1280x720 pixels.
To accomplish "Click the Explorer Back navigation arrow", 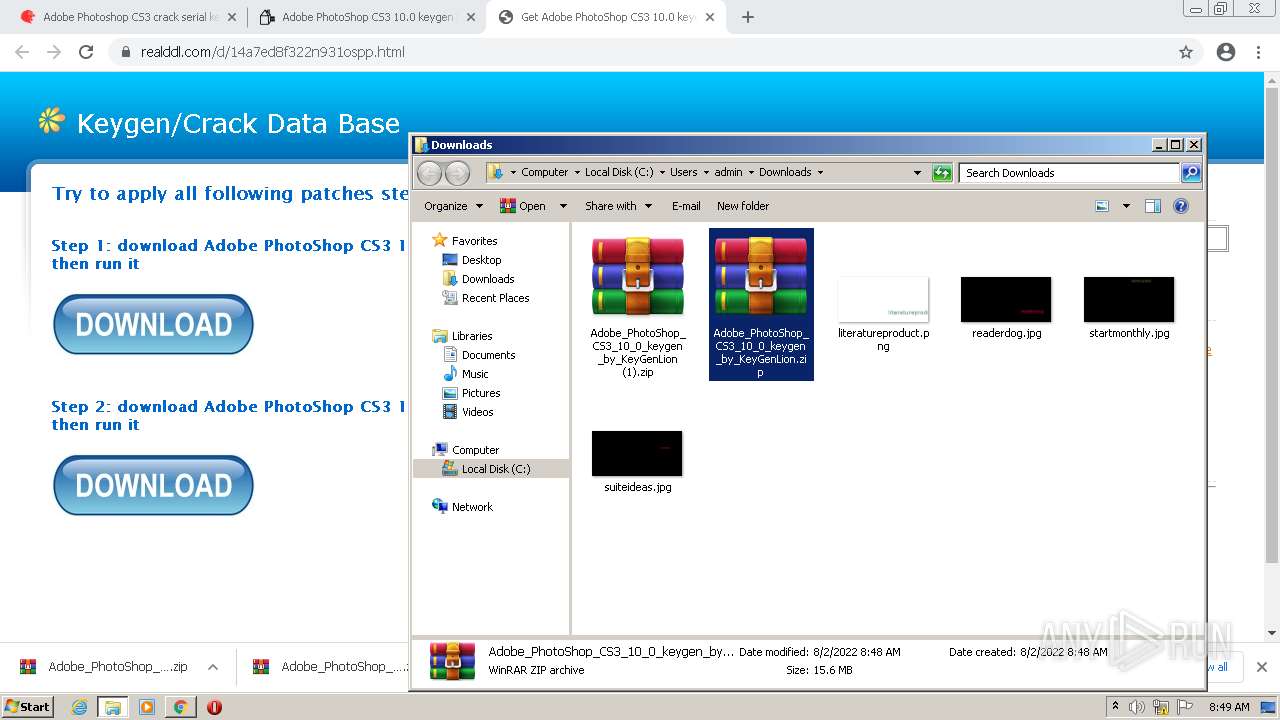I will [x=429, y=172].
